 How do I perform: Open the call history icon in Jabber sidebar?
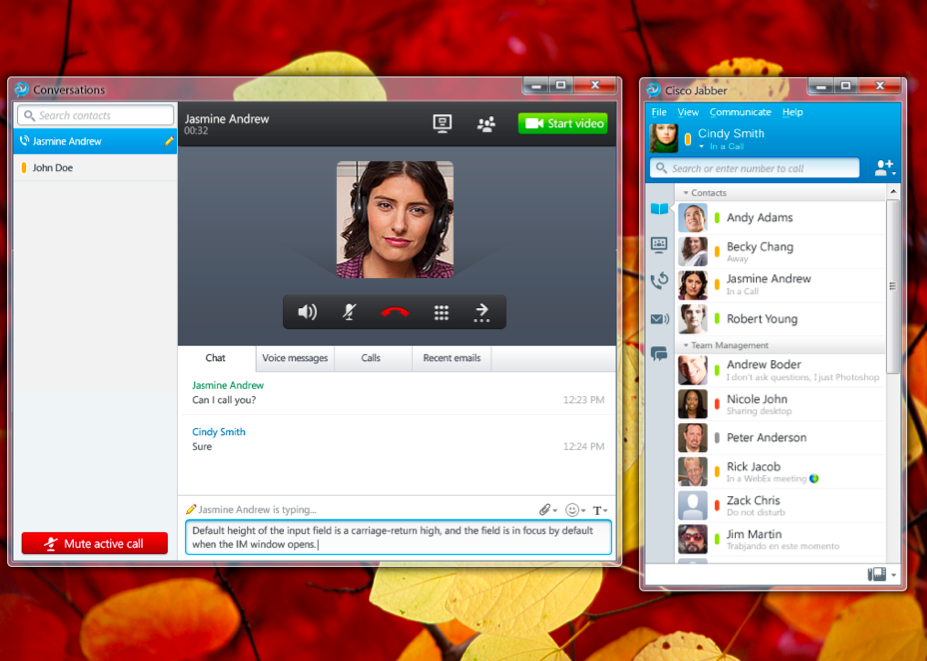659,280
